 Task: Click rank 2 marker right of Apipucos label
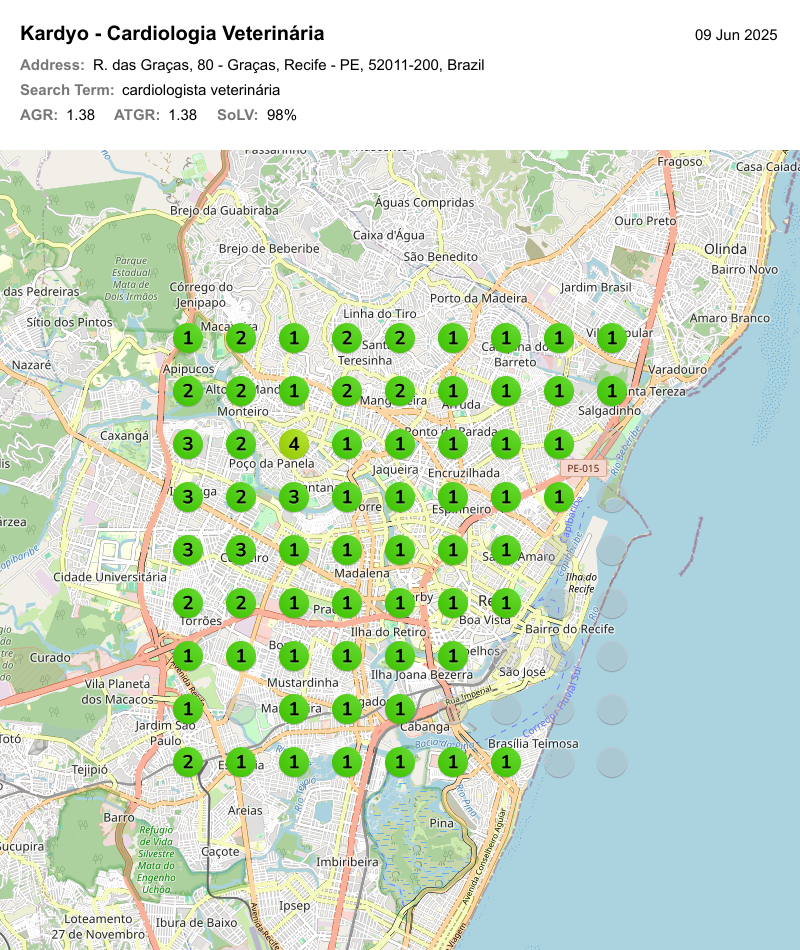[240, 390]
